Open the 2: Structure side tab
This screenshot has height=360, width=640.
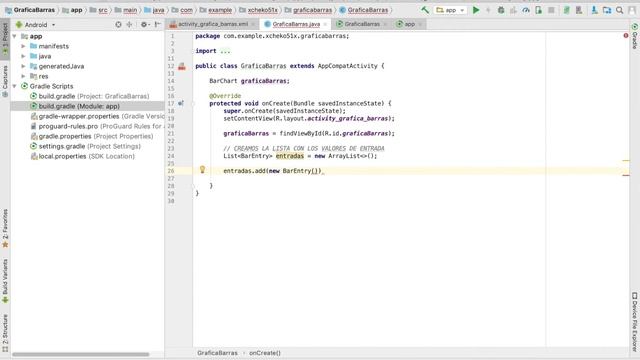5,333
